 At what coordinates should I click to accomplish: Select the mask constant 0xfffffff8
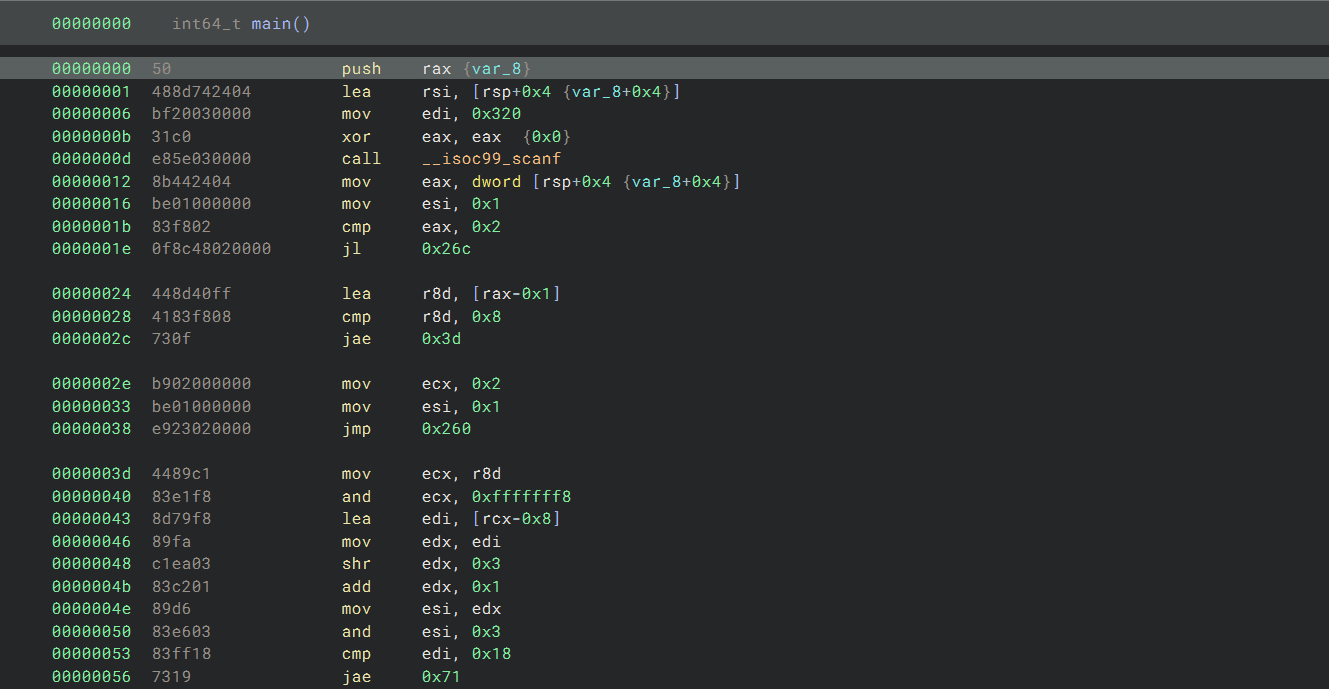click(x=521, y=497)
